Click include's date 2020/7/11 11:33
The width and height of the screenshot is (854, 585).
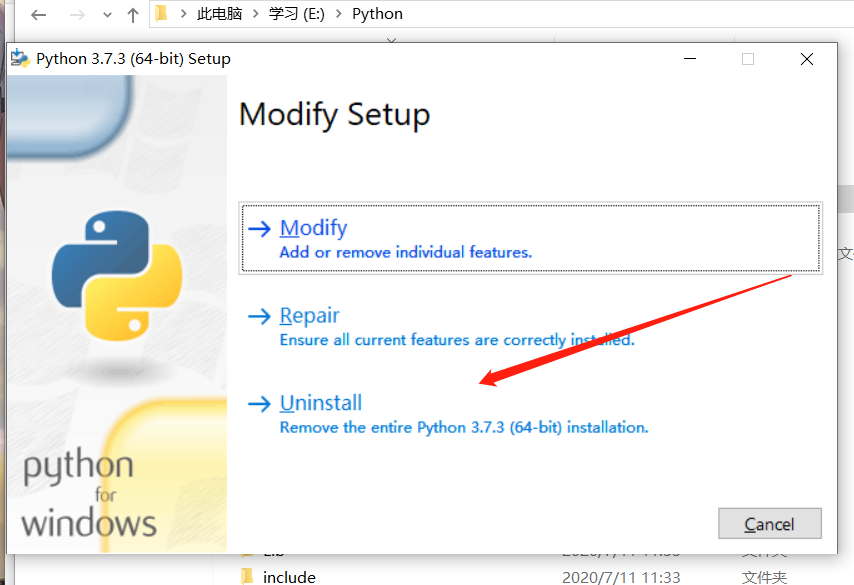[621, 577]
